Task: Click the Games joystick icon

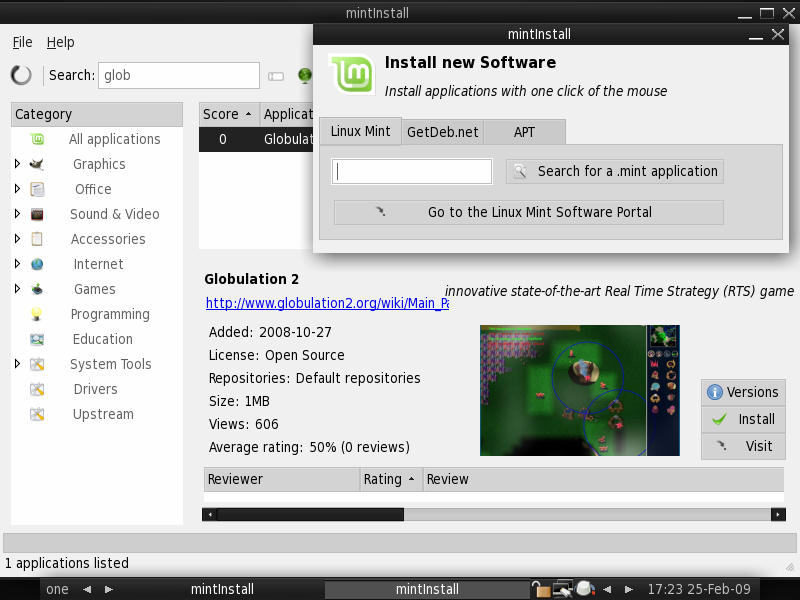Action: [37, 289]
